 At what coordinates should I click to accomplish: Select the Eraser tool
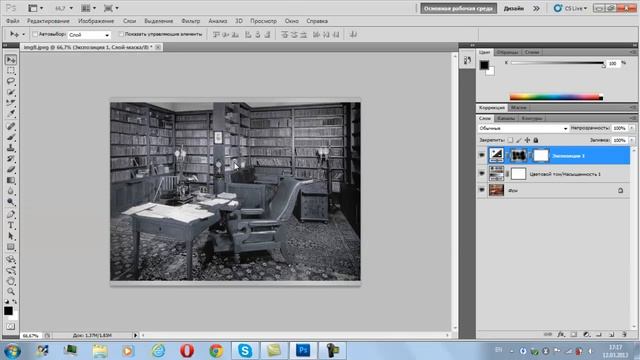pyautogui.click(x=11, y=169)
